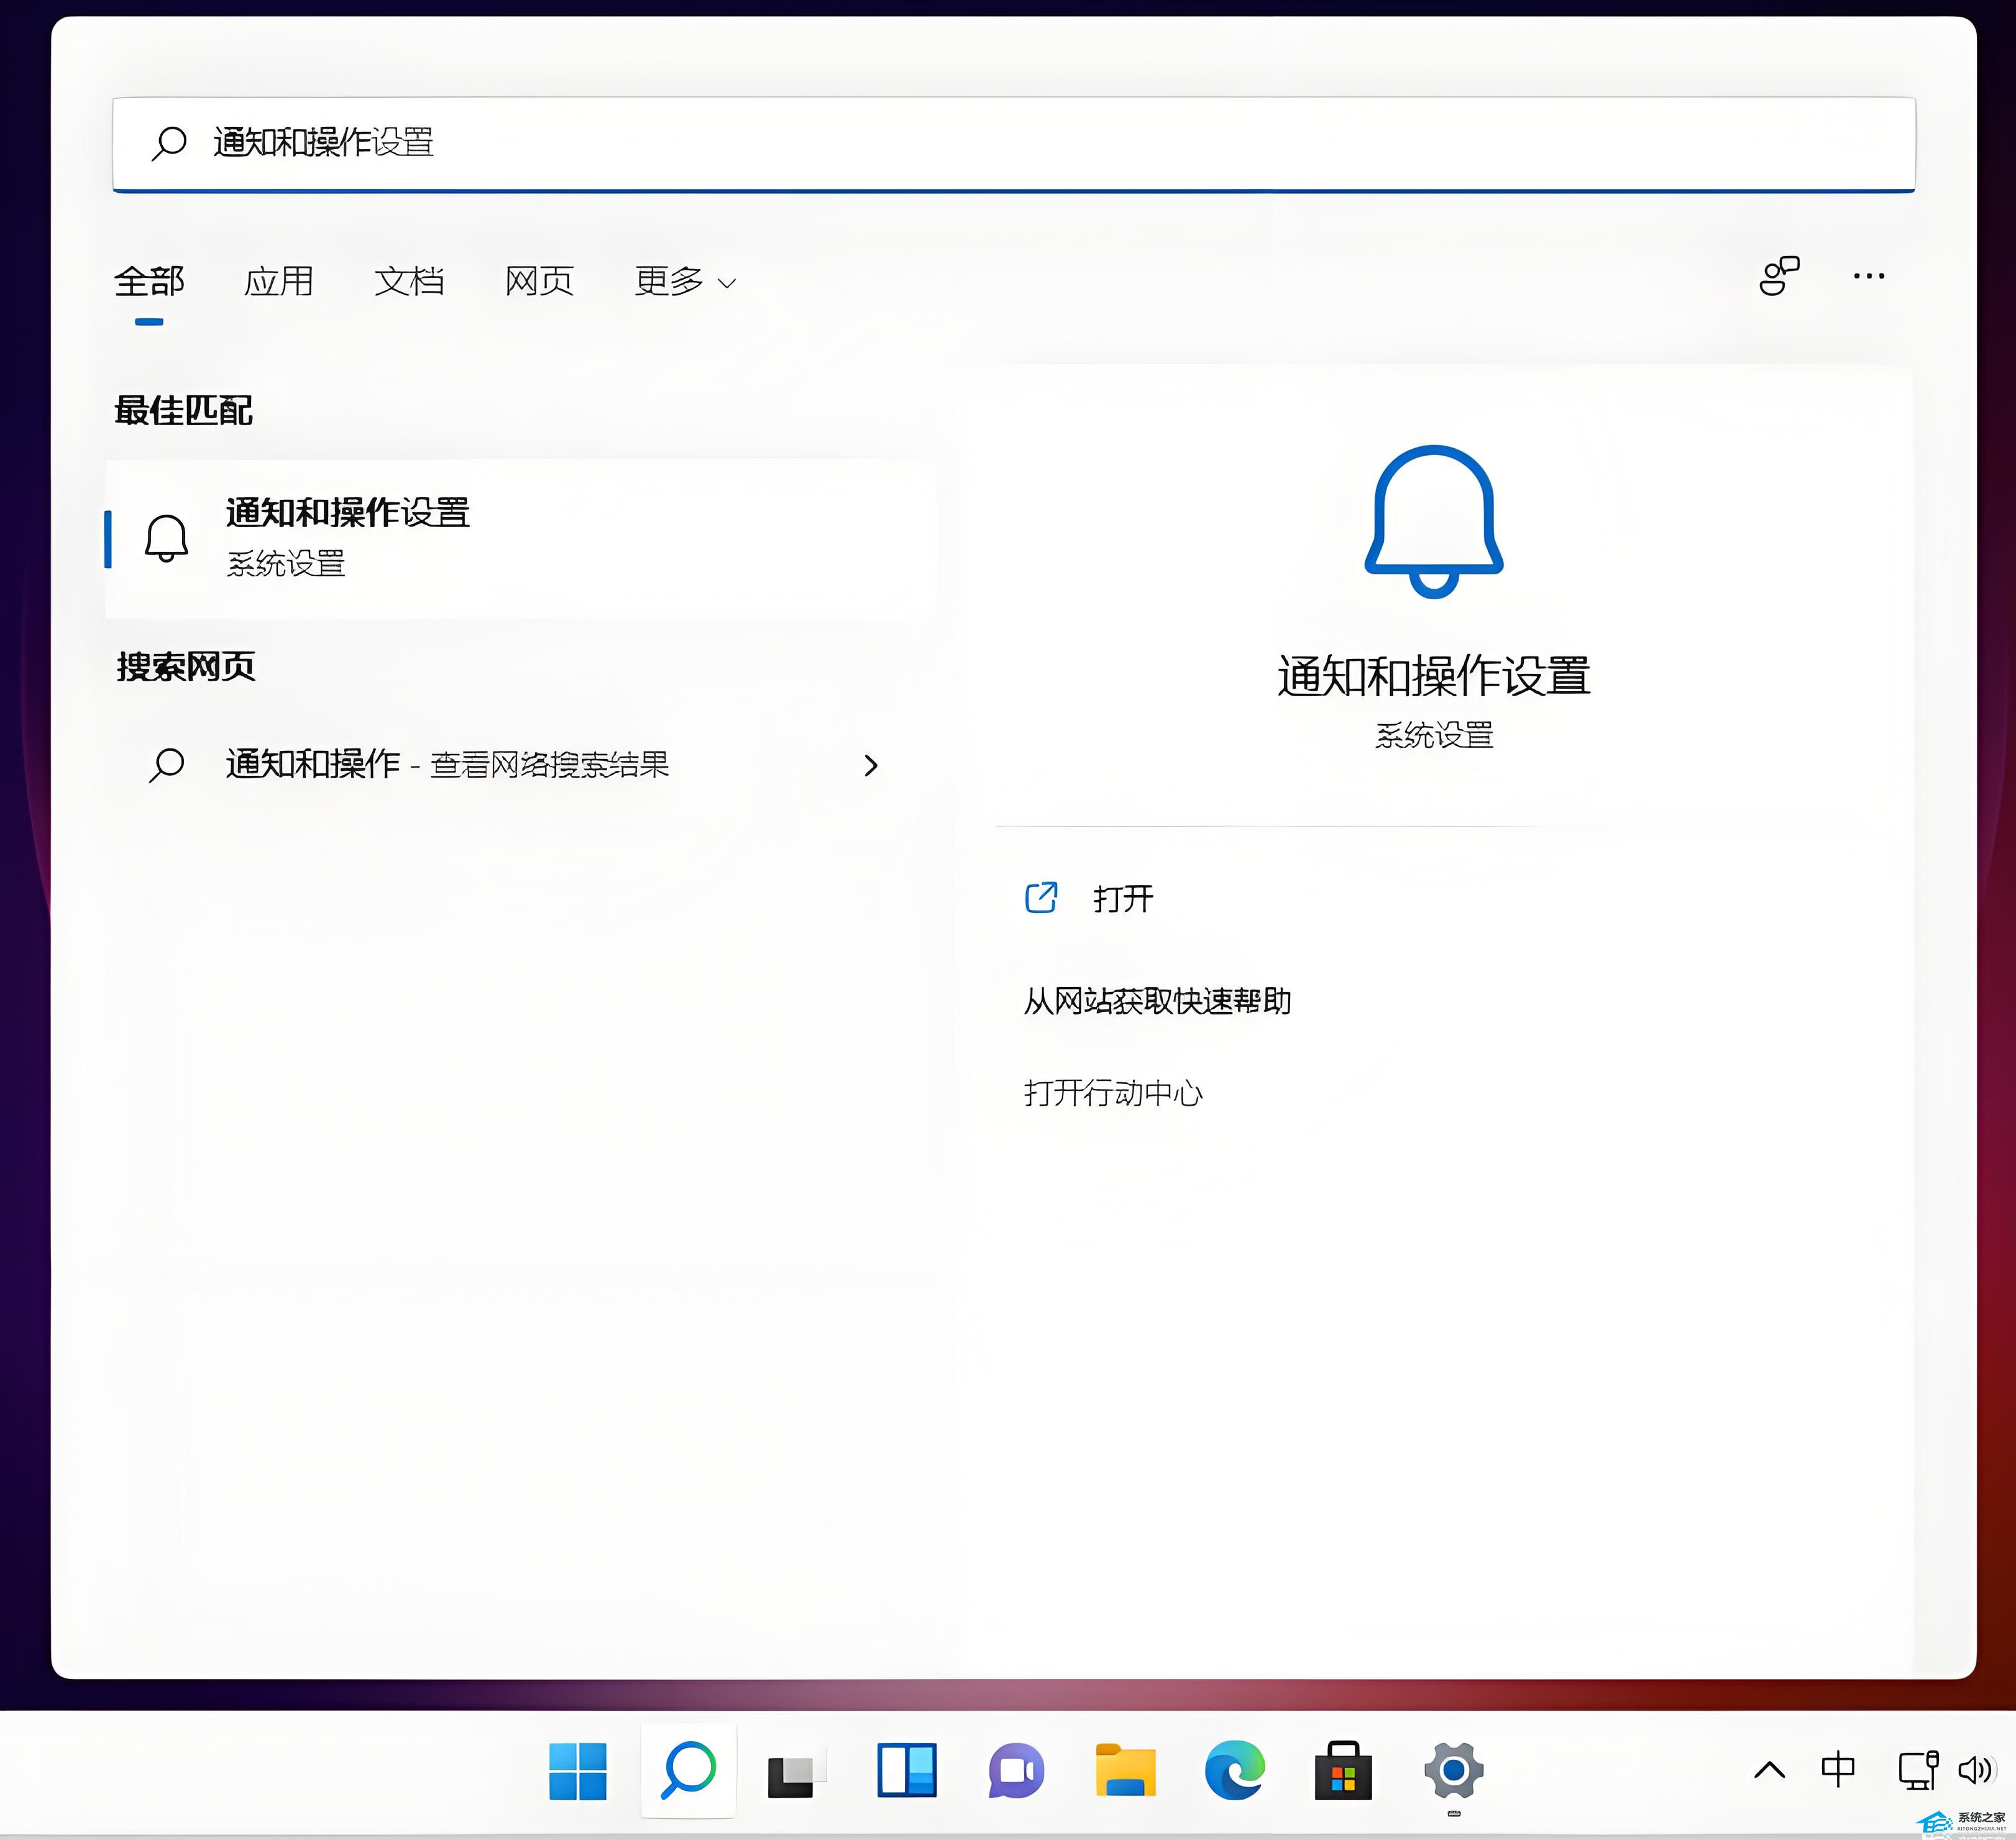Select the 网页 filter tab
The width and height of the screenshot is (2016, 1840).
click(539, 282)
